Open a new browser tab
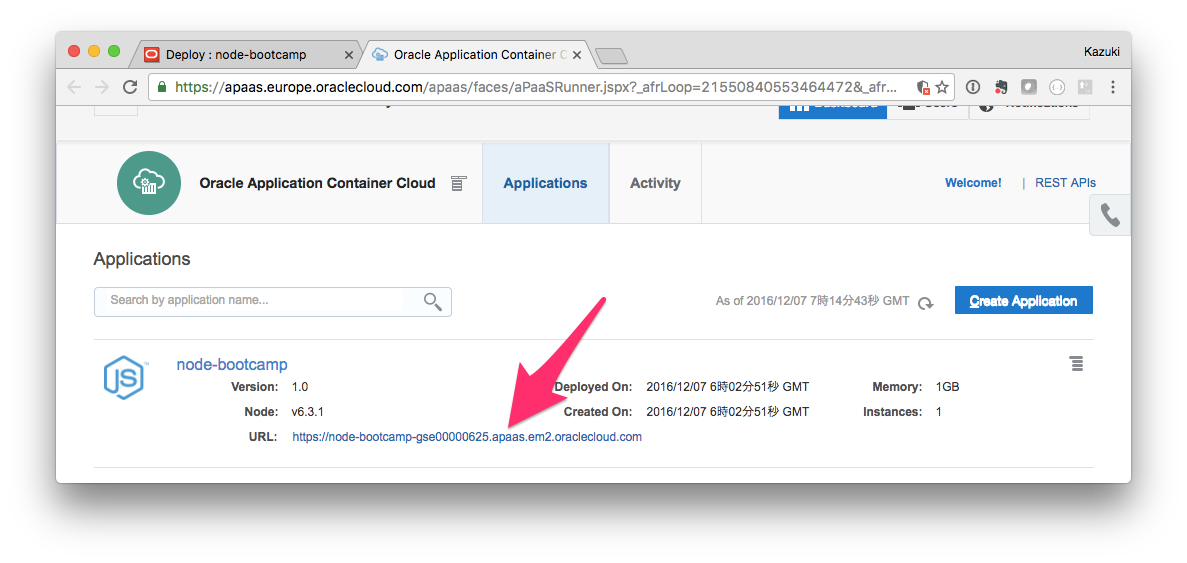 (611, 56)
